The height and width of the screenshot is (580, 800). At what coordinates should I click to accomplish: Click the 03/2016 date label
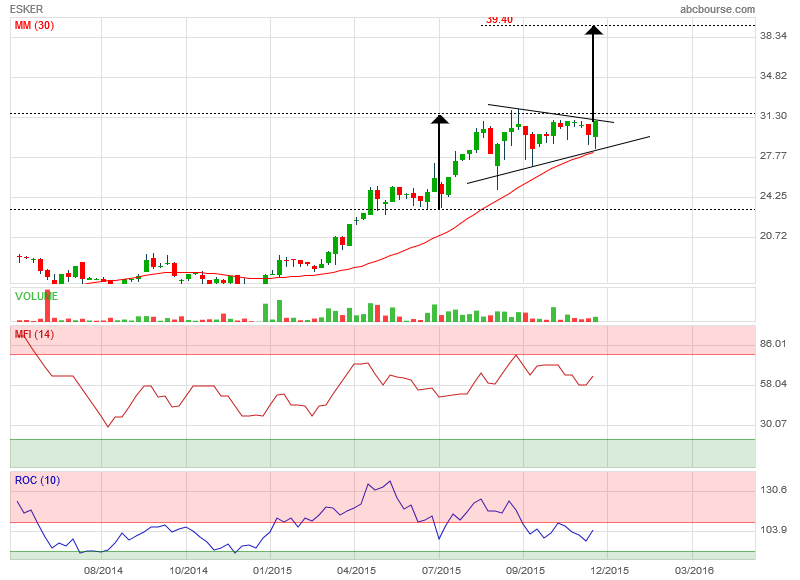coord(694,570)
